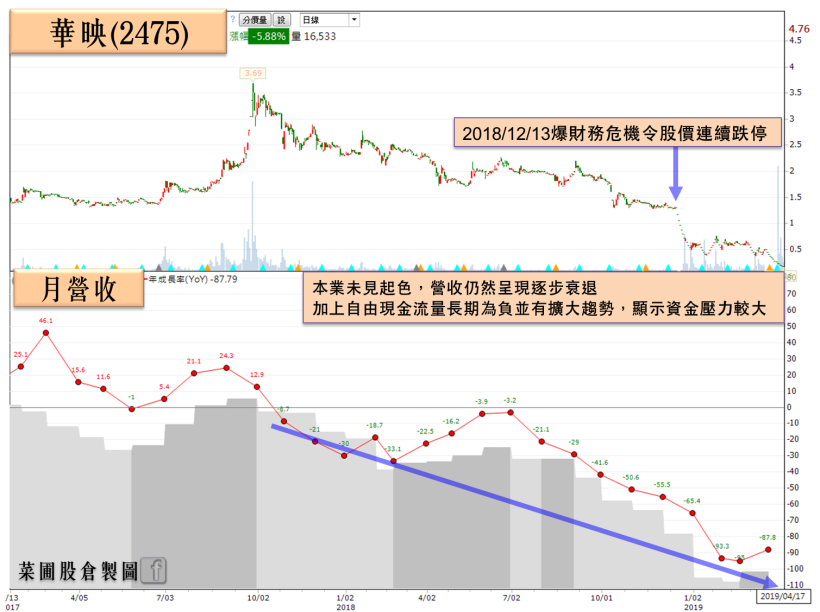Click the Facebook icon beside 菜圖股倉製圖
The height and width of the screenshot is (612, 820).
pos(154,571)
